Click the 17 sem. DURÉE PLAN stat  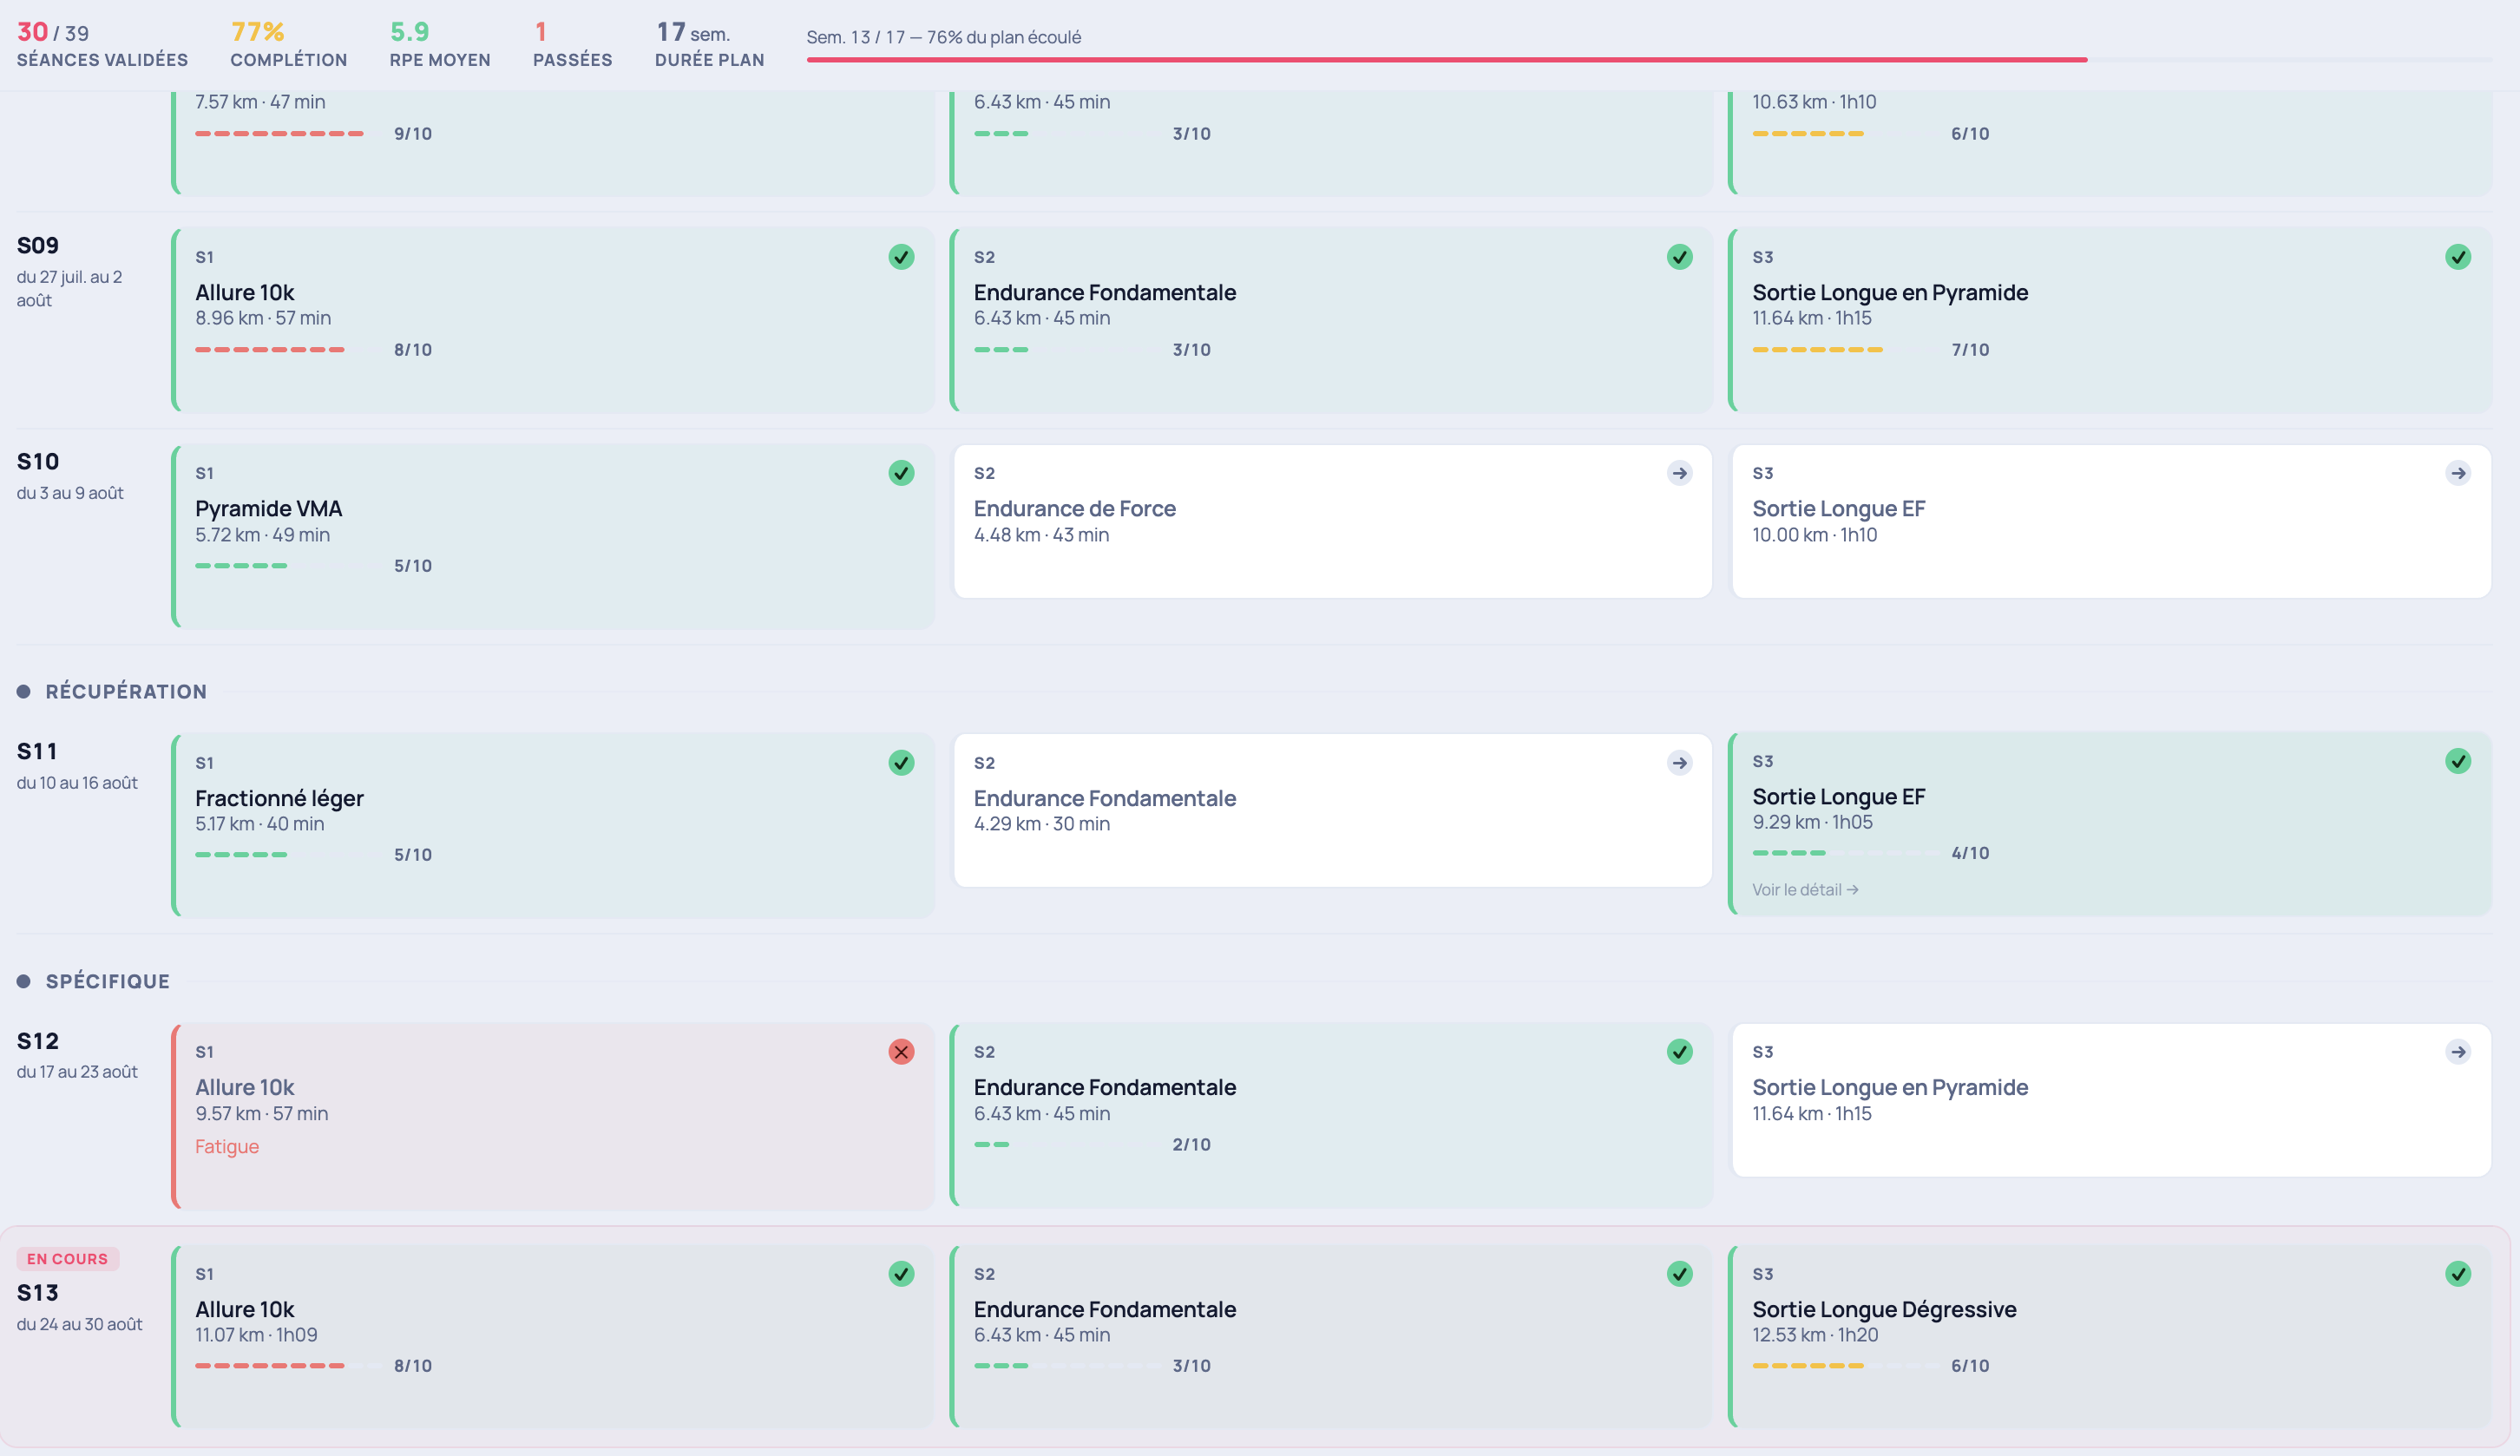pyautogui.click(x=709, y=45)
